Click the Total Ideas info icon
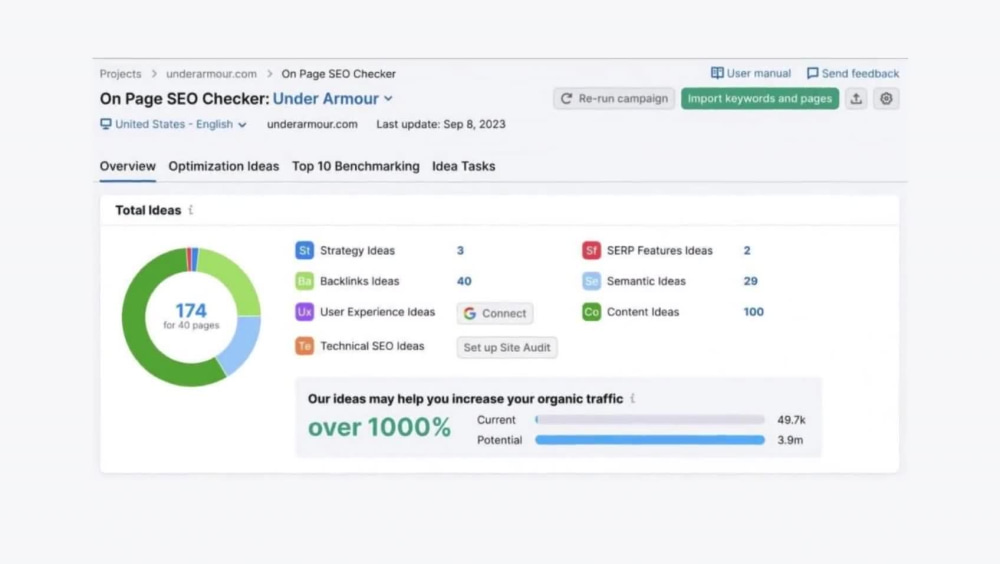1000x564 pixels. click(x=191, y=210)
